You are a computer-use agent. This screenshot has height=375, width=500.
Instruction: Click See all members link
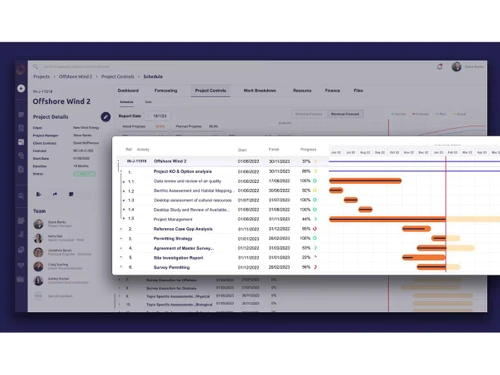coord(60,296)
